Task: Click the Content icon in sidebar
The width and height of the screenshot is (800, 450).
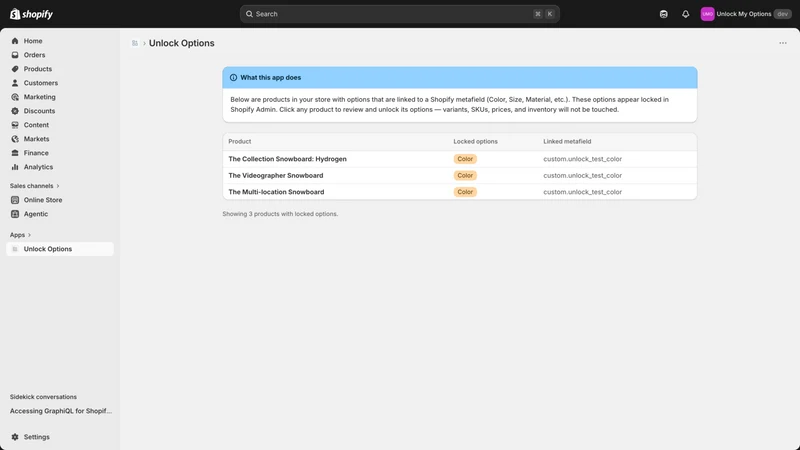Action: point(15,125)
